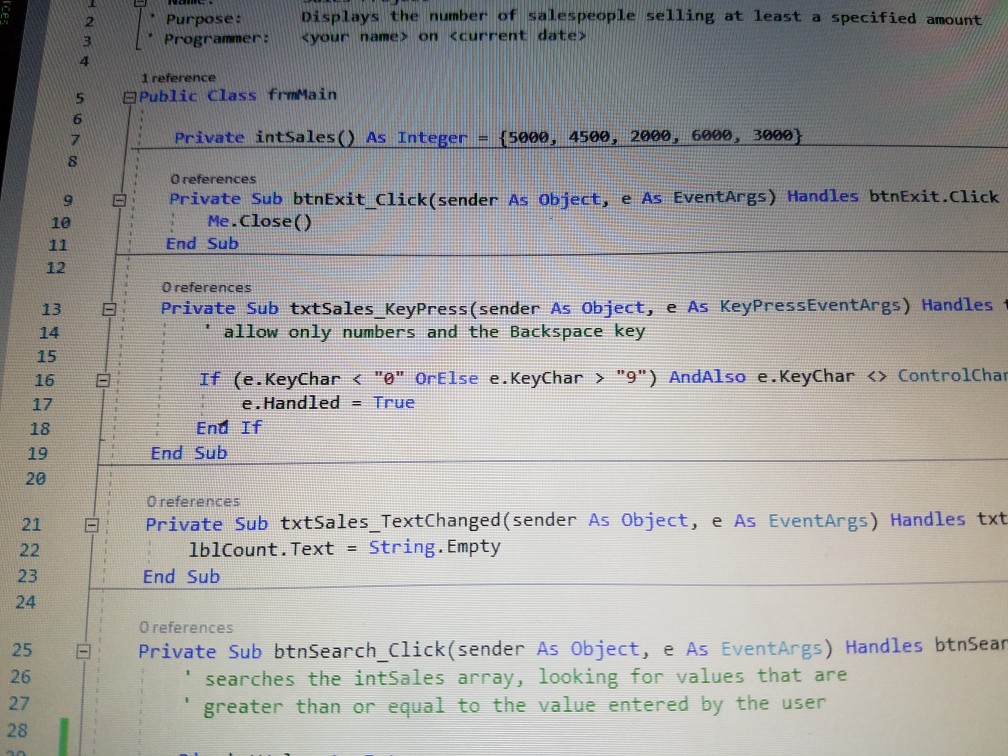Click the Me.Close() statement
The image size is (1008, 756).
pos(260,222)
